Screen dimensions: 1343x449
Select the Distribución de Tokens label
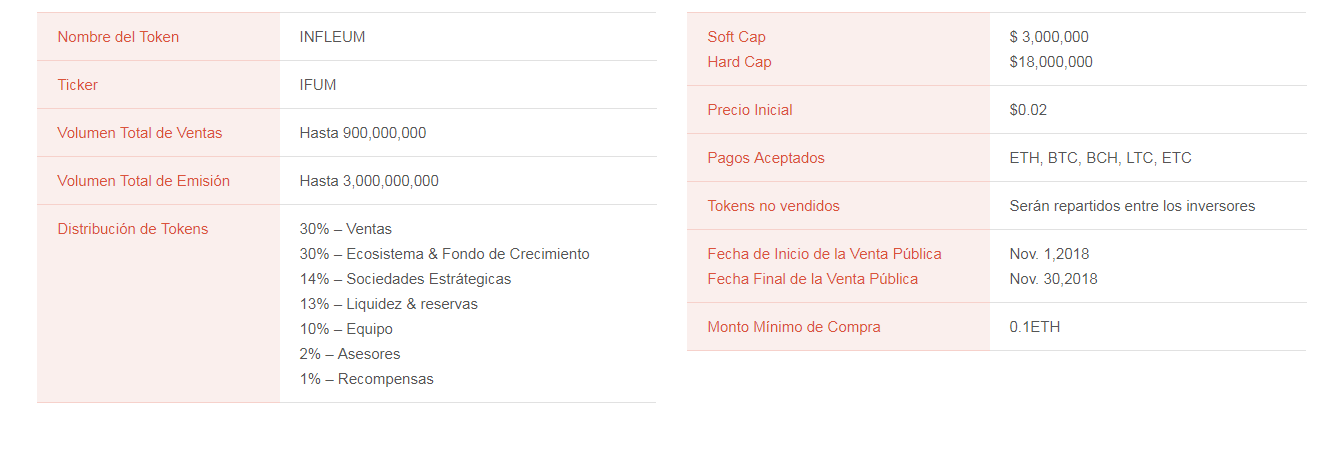tap(133, 229)
